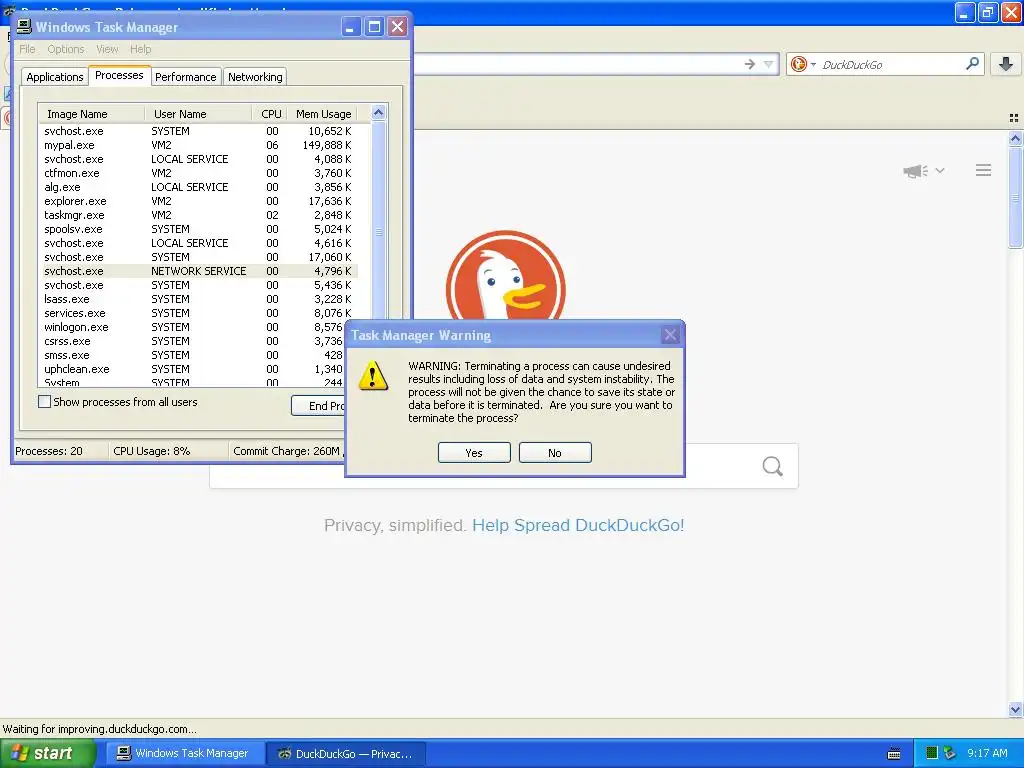Sort by the CPU column header
This screenshot has height=768, width=1024.
tap(270, 114)
